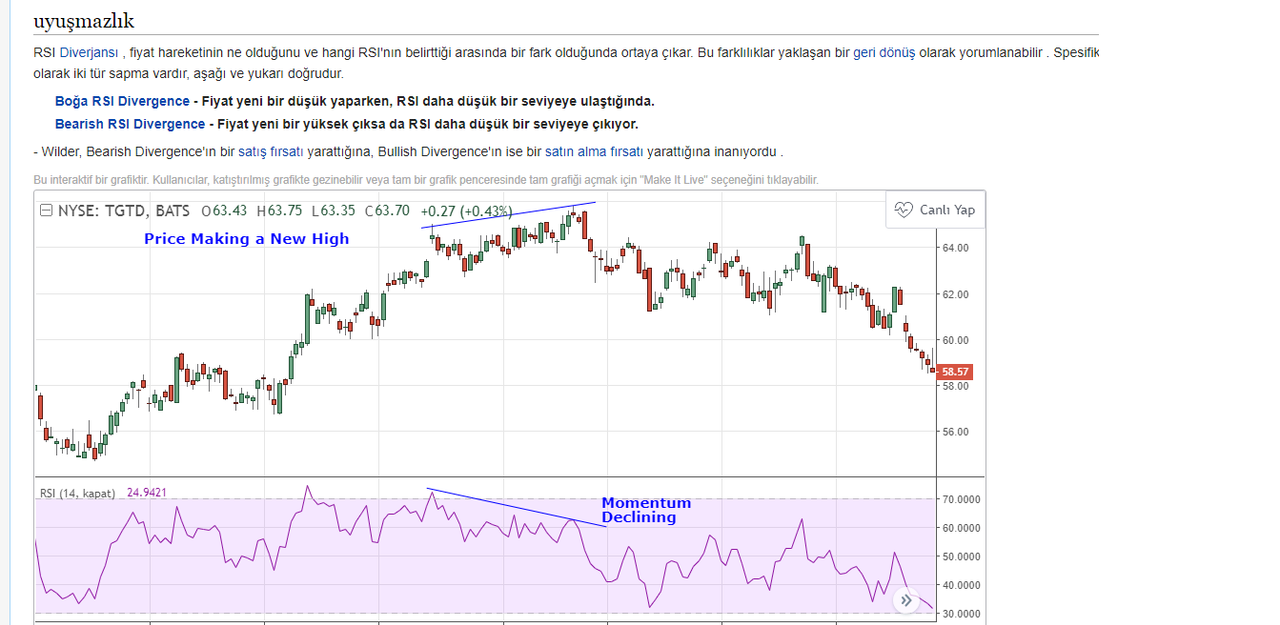Open the Bearish RSI Divergence link
Viewport: 1280px width, 625px height.
[x=130, y=124]
